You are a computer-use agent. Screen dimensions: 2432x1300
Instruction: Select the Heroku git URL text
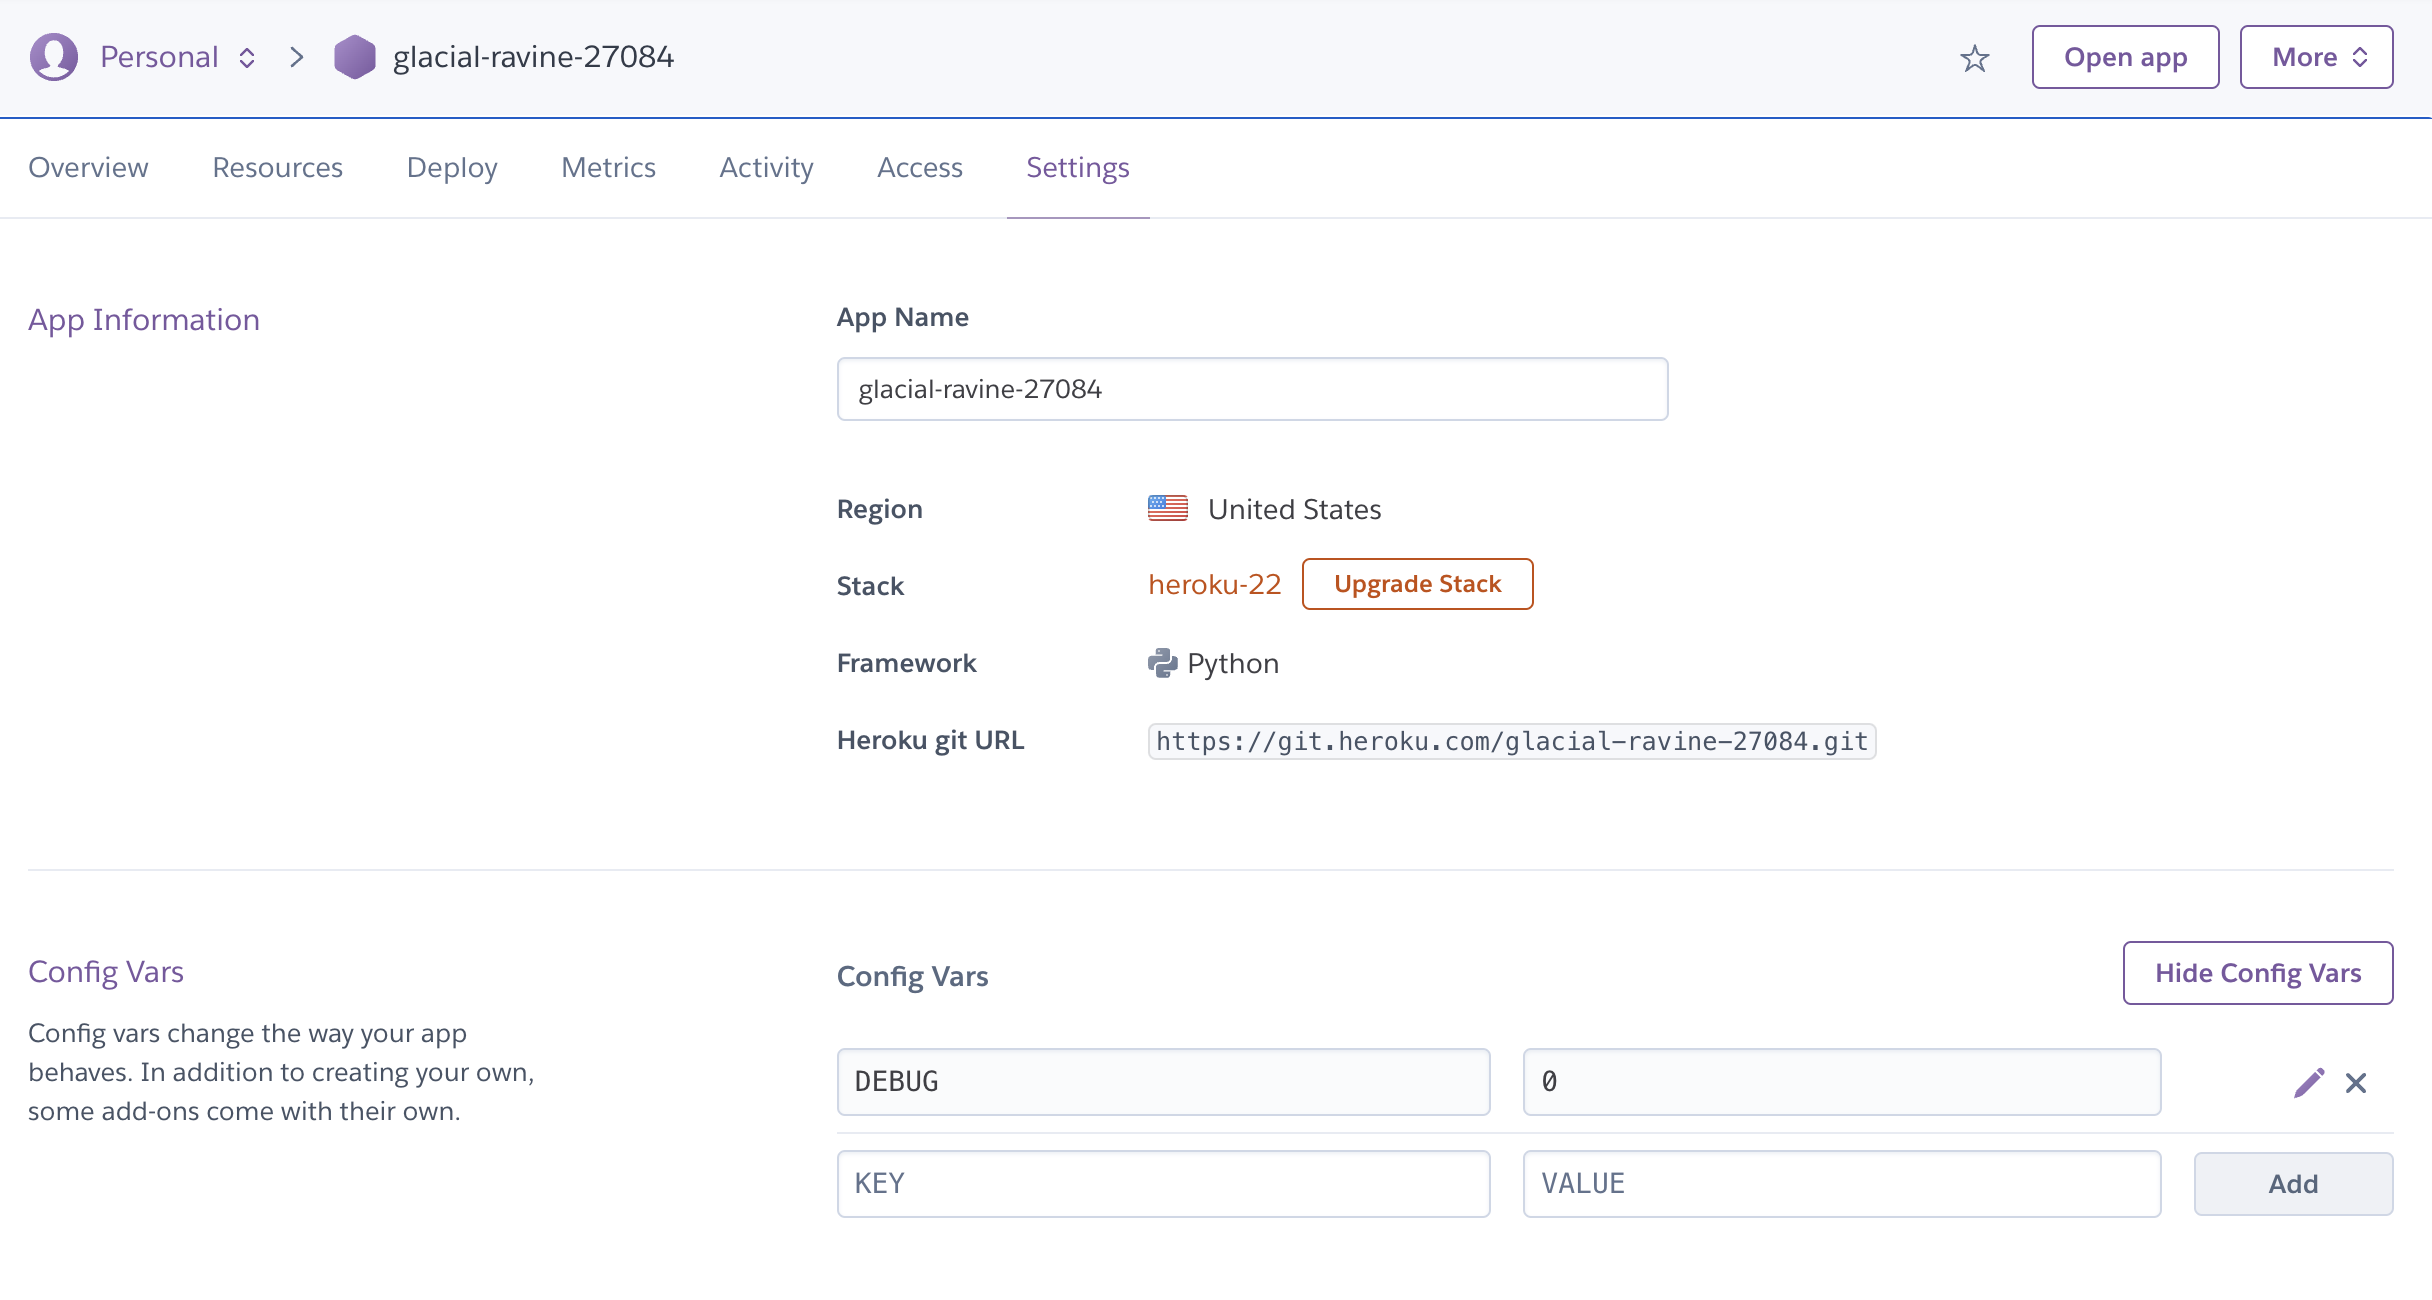(1511, 741)
